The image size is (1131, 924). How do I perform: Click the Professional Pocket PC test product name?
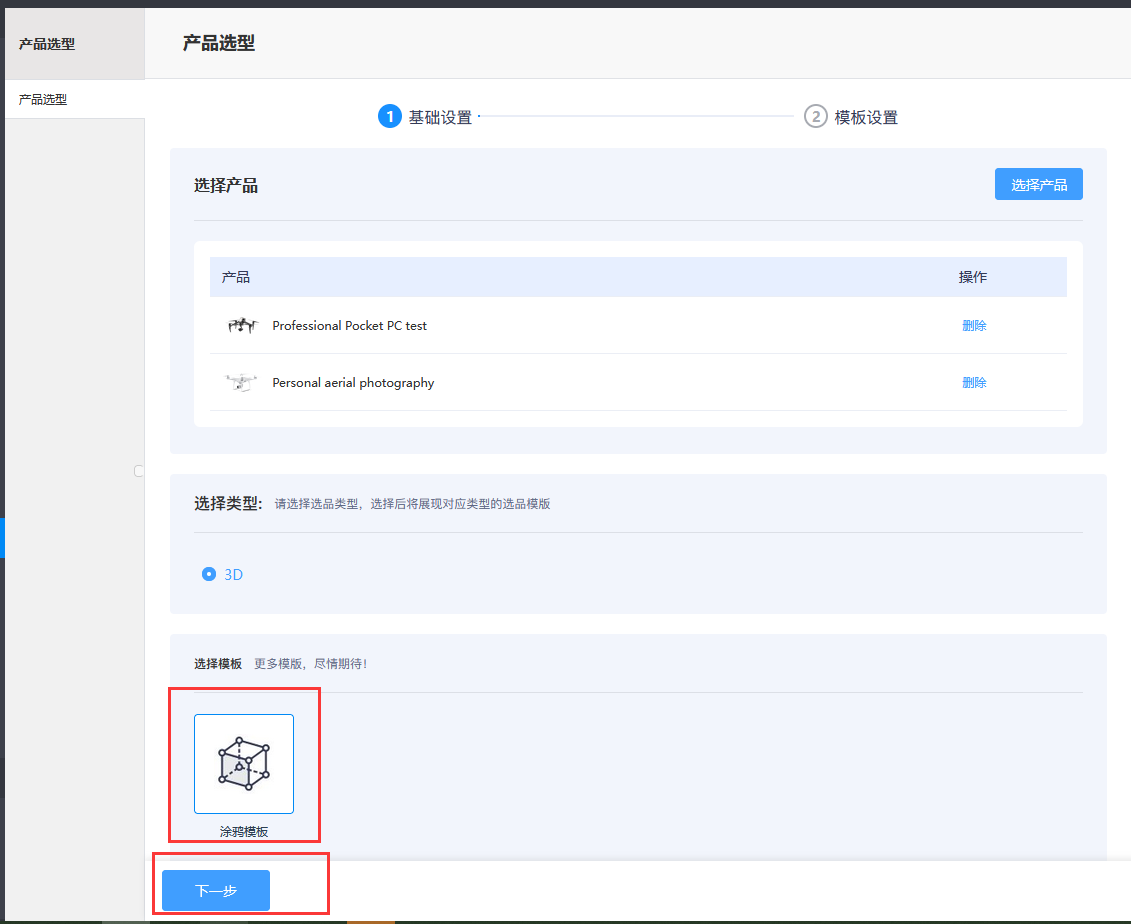(349, 325)
